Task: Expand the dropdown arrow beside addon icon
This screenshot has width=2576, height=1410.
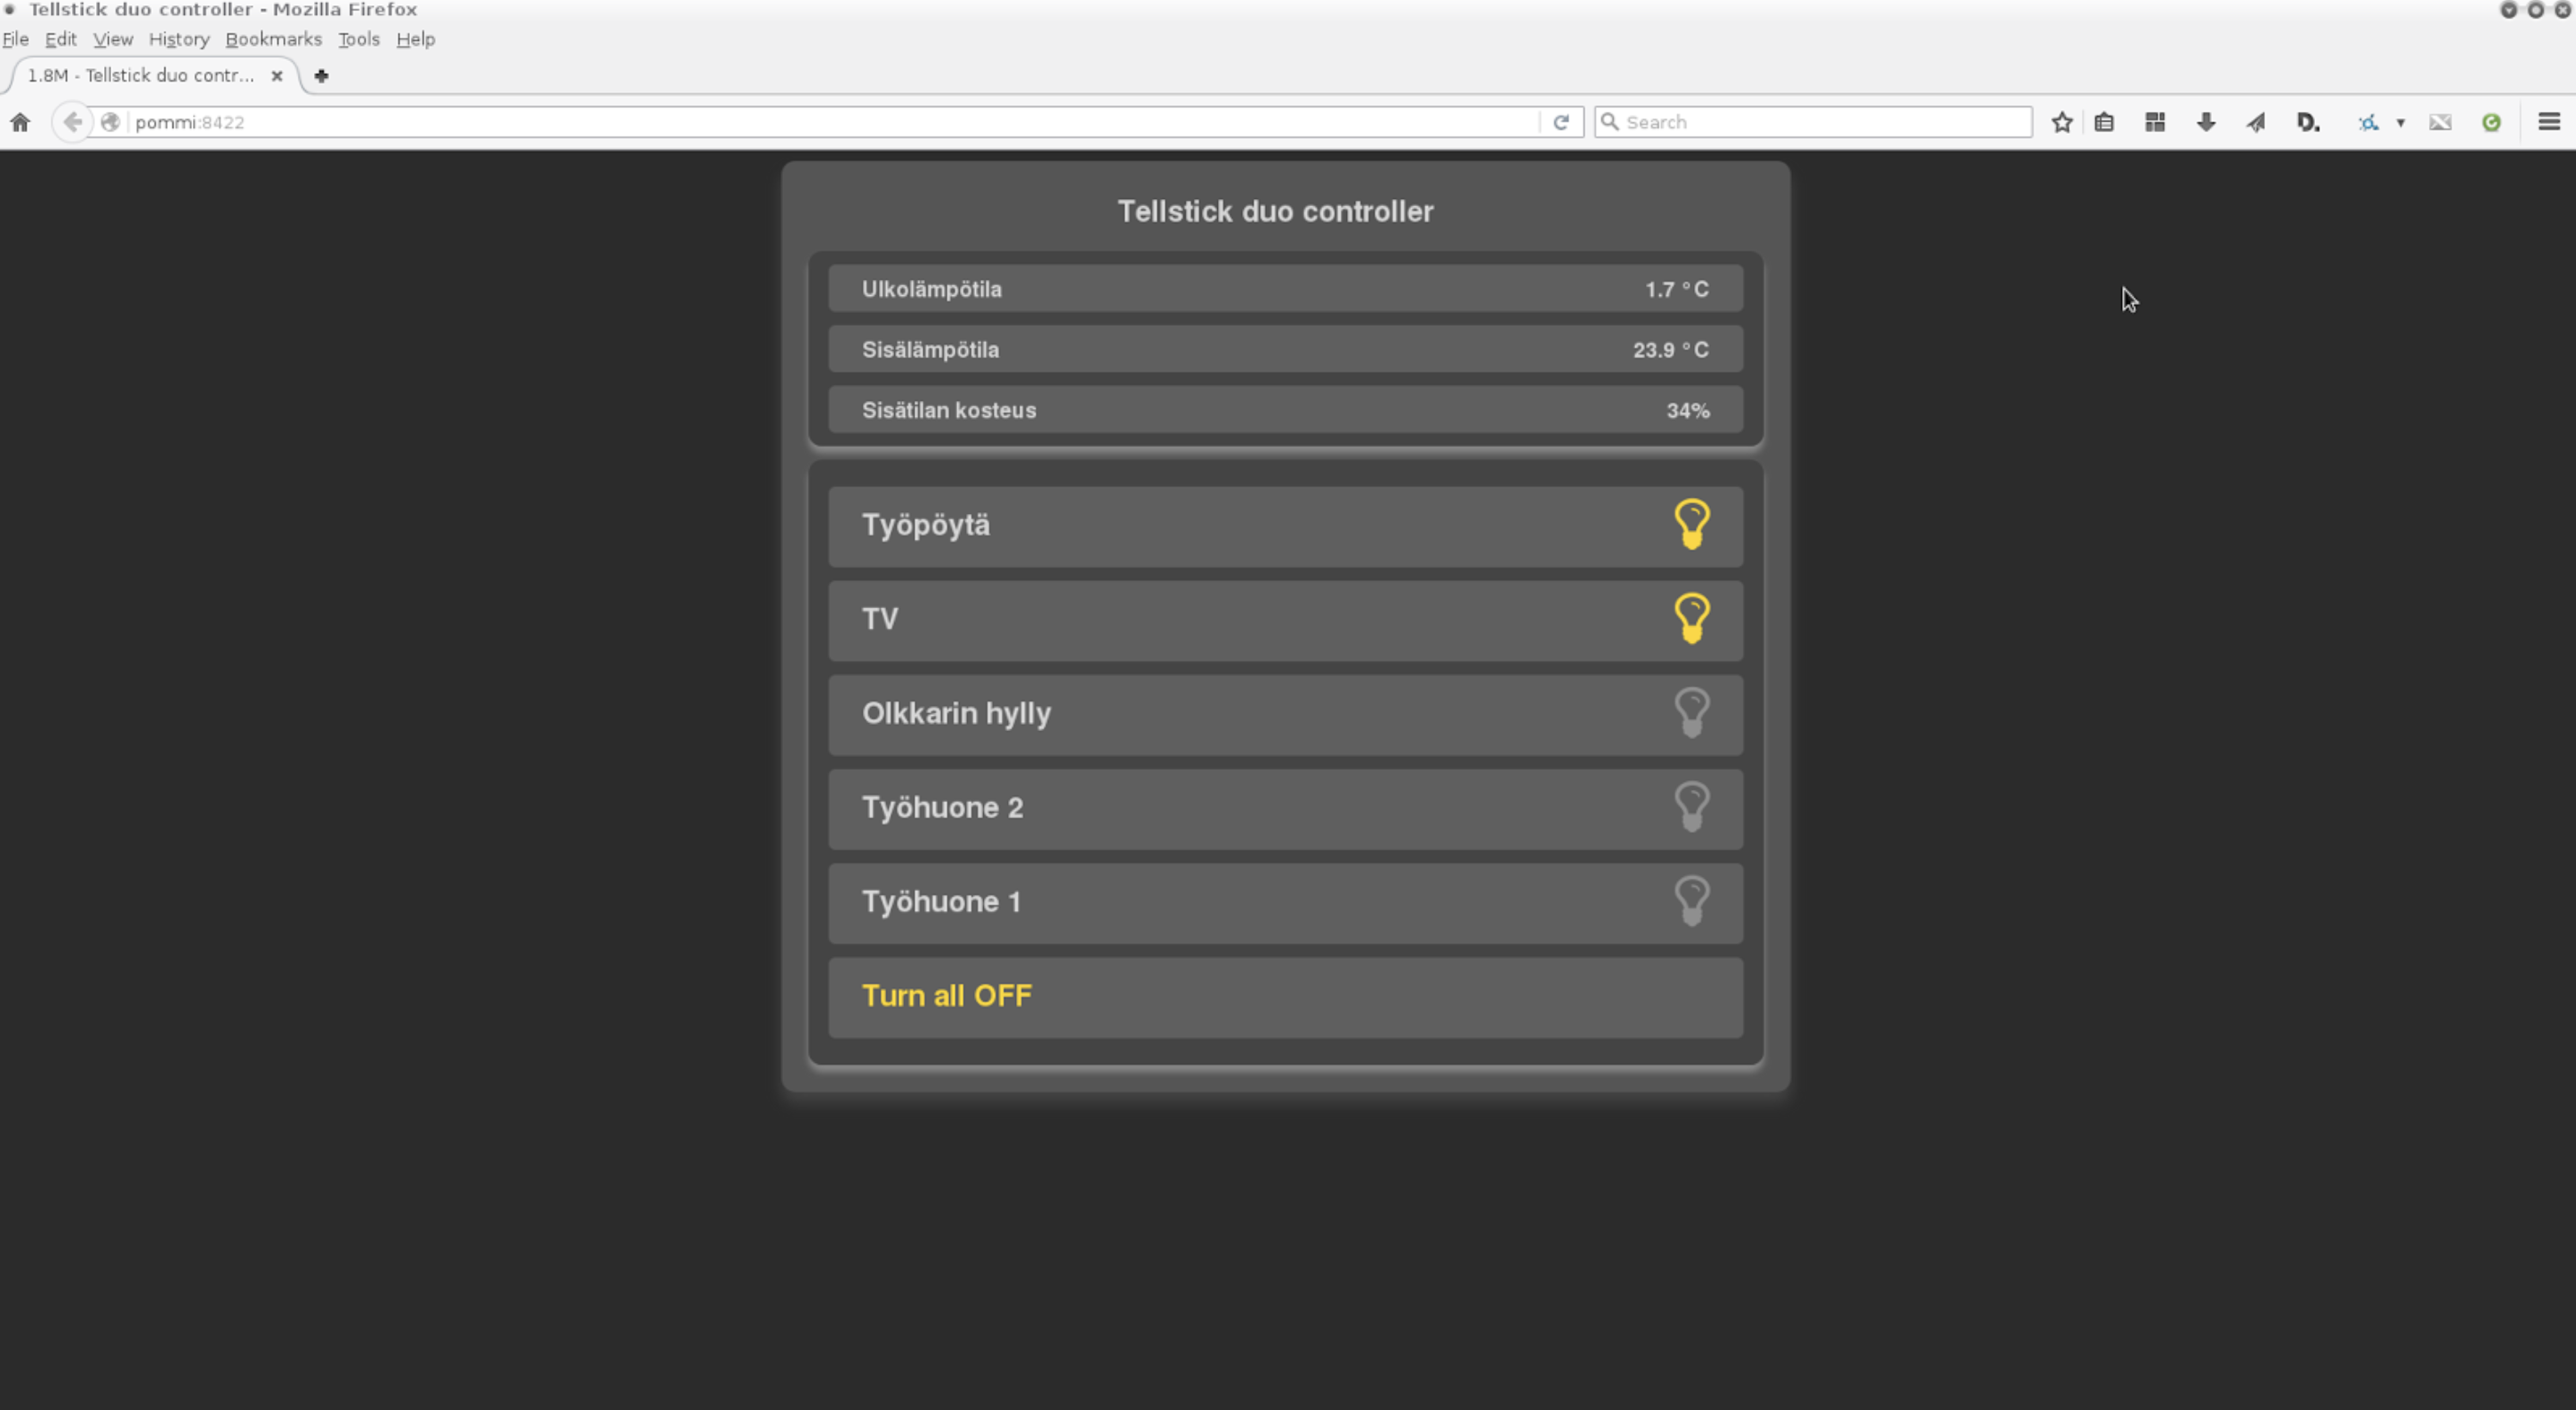Action: pyautogui.click(x=2400, y=123)
